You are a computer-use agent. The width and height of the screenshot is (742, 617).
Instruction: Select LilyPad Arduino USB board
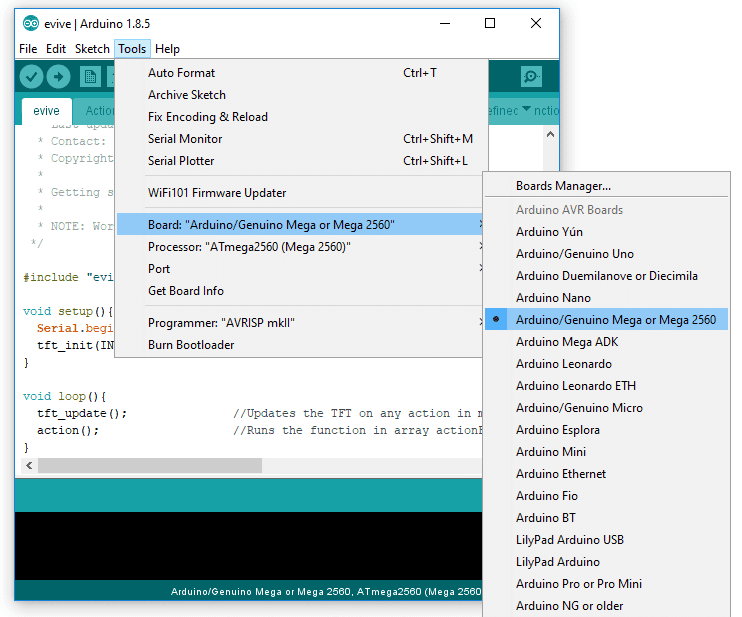[606, 540]
